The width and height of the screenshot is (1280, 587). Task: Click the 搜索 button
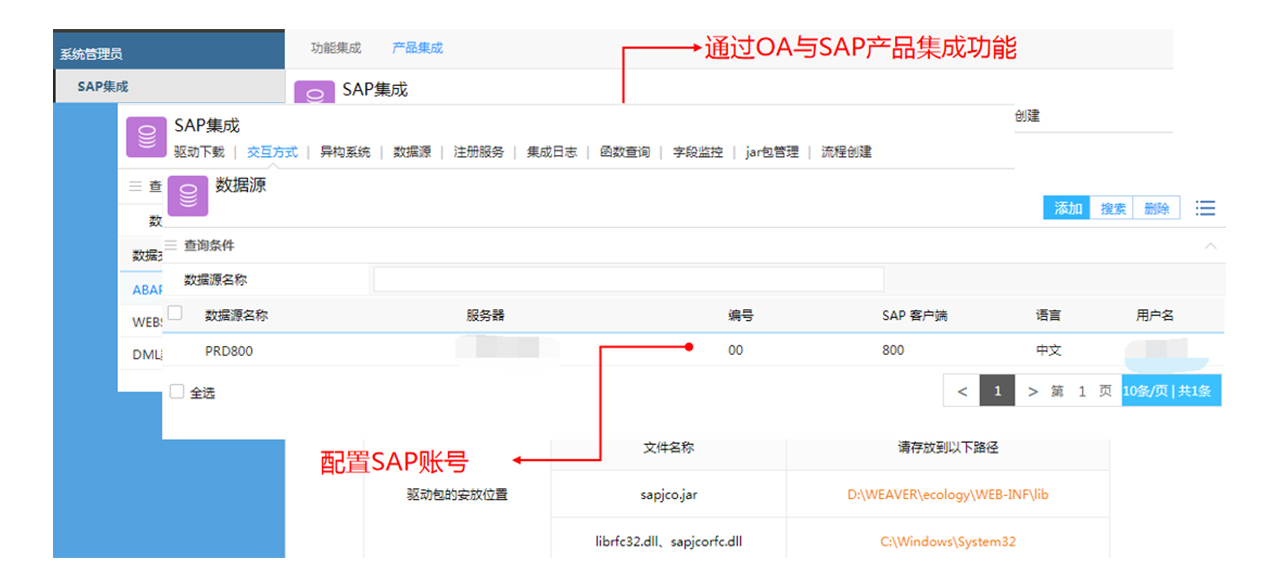coord(1113,208)
